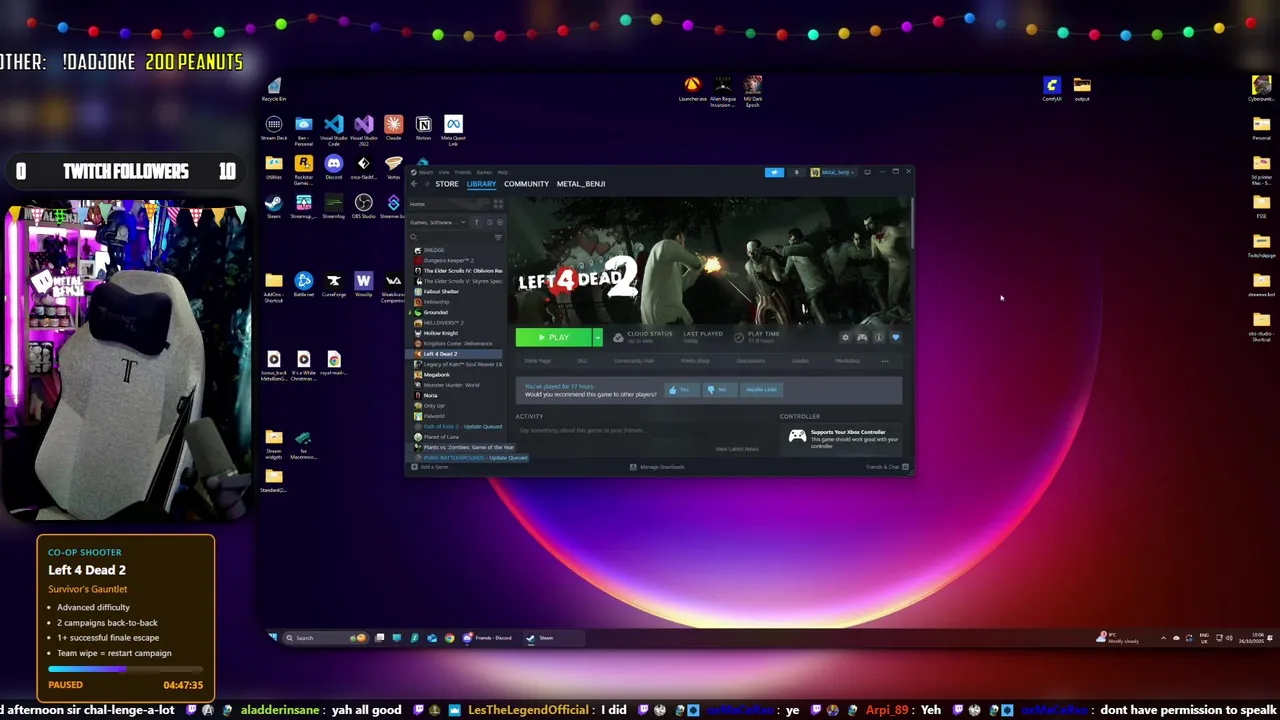Select Dungeon Keeper 2 in the library
This screenshot has width=1280, height=720.
[448, 260]
